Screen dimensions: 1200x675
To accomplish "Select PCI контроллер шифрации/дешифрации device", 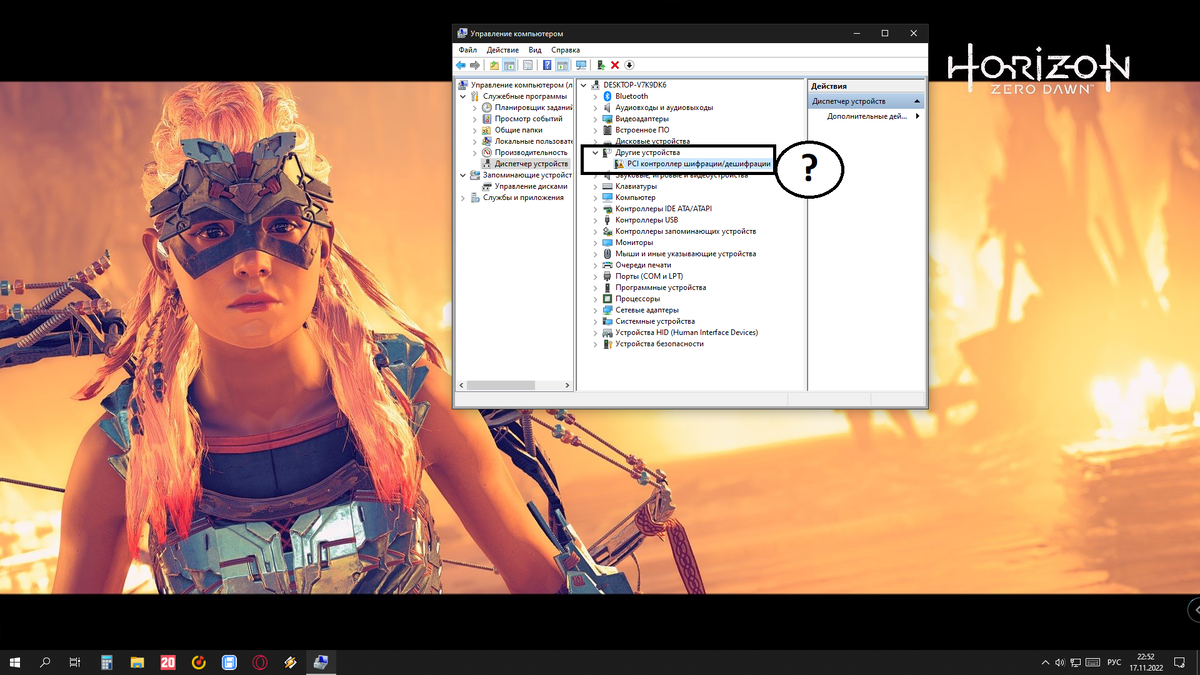I will click(699, 163).
